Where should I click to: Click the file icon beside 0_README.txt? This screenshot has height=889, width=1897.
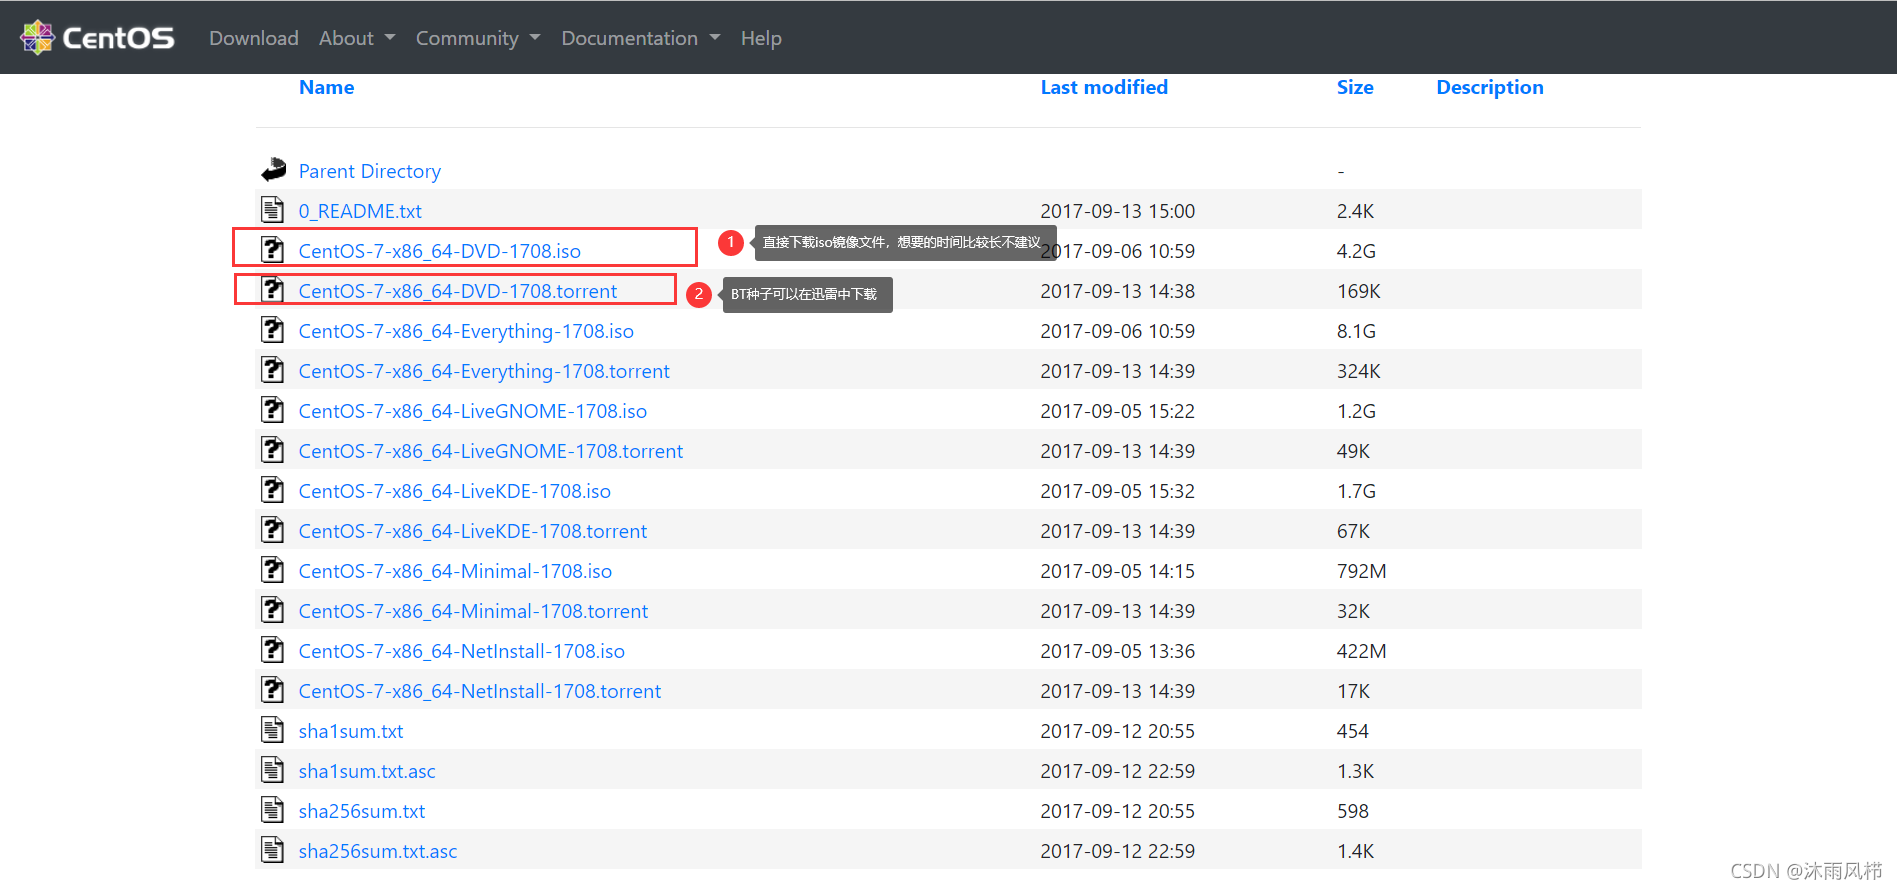tap(272, 209)
